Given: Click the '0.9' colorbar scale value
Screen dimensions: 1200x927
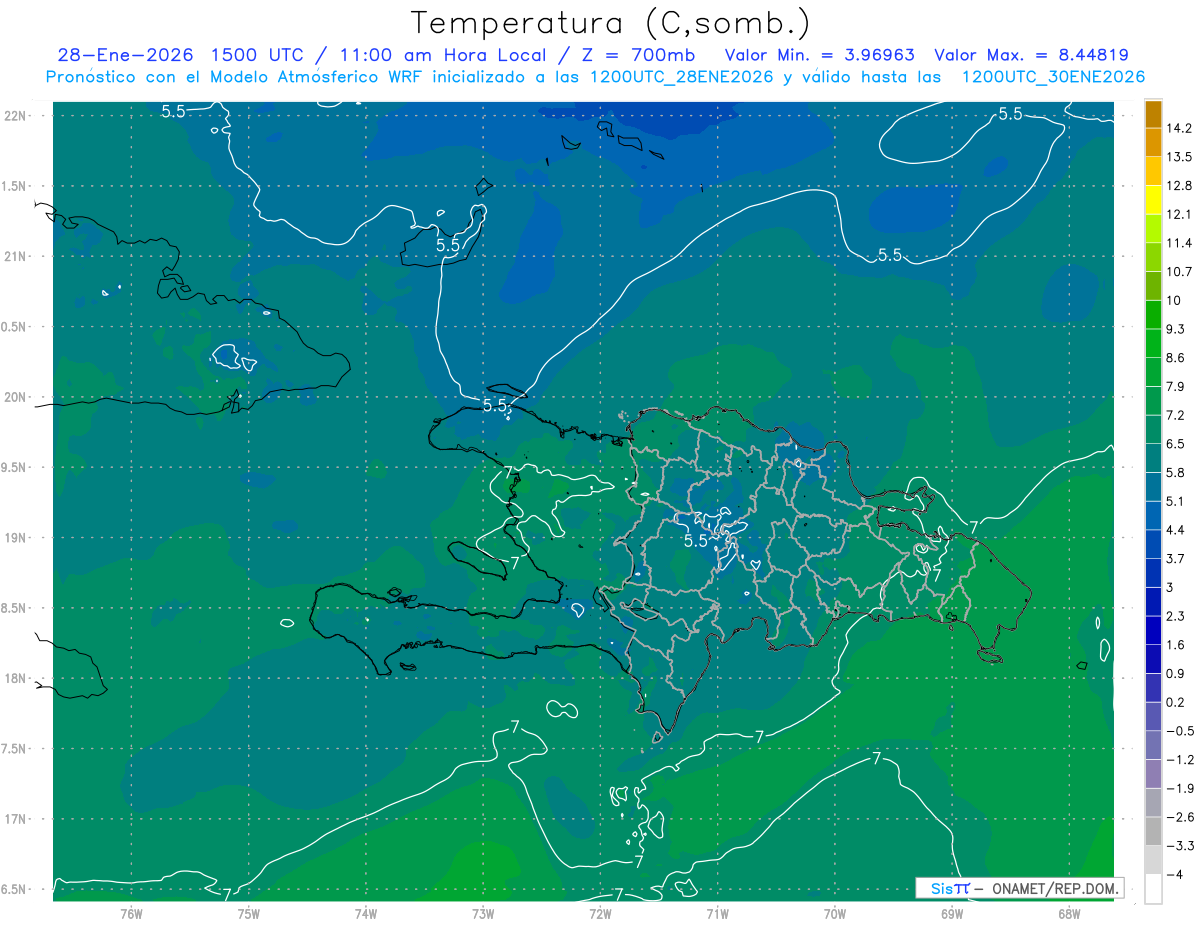Looking at the screenshot, I should [1177, 673].
